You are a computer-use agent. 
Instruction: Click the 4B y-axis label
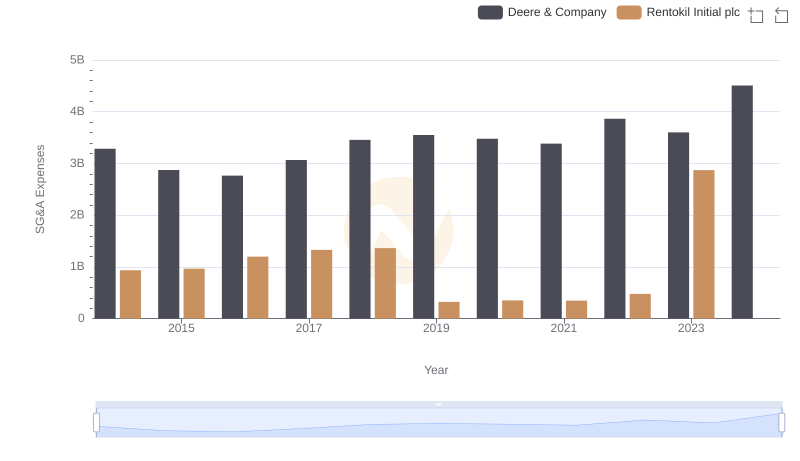click(x=77, y=111)
